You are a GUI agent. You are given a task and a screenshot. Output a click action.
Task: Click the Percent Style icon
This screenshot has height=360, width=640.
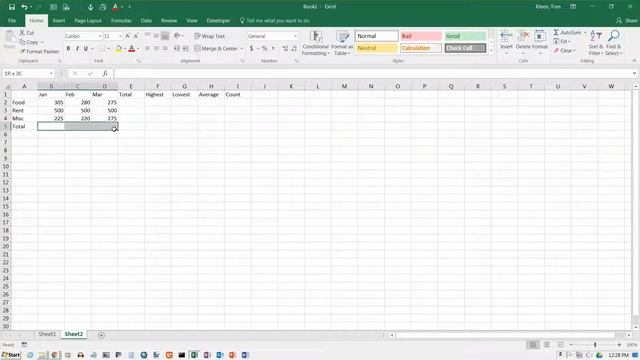[264, 49]
